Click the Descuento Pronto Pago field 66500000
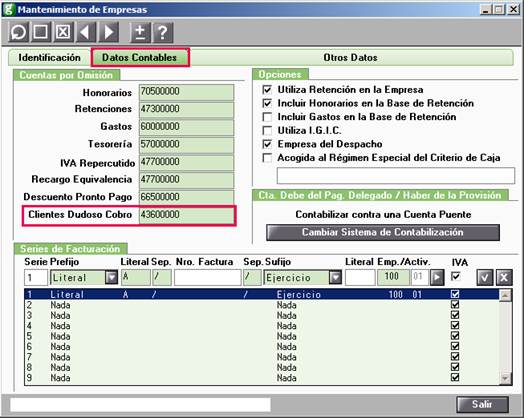This screenshot has height=418, width=524. click(x=186, y=197)
